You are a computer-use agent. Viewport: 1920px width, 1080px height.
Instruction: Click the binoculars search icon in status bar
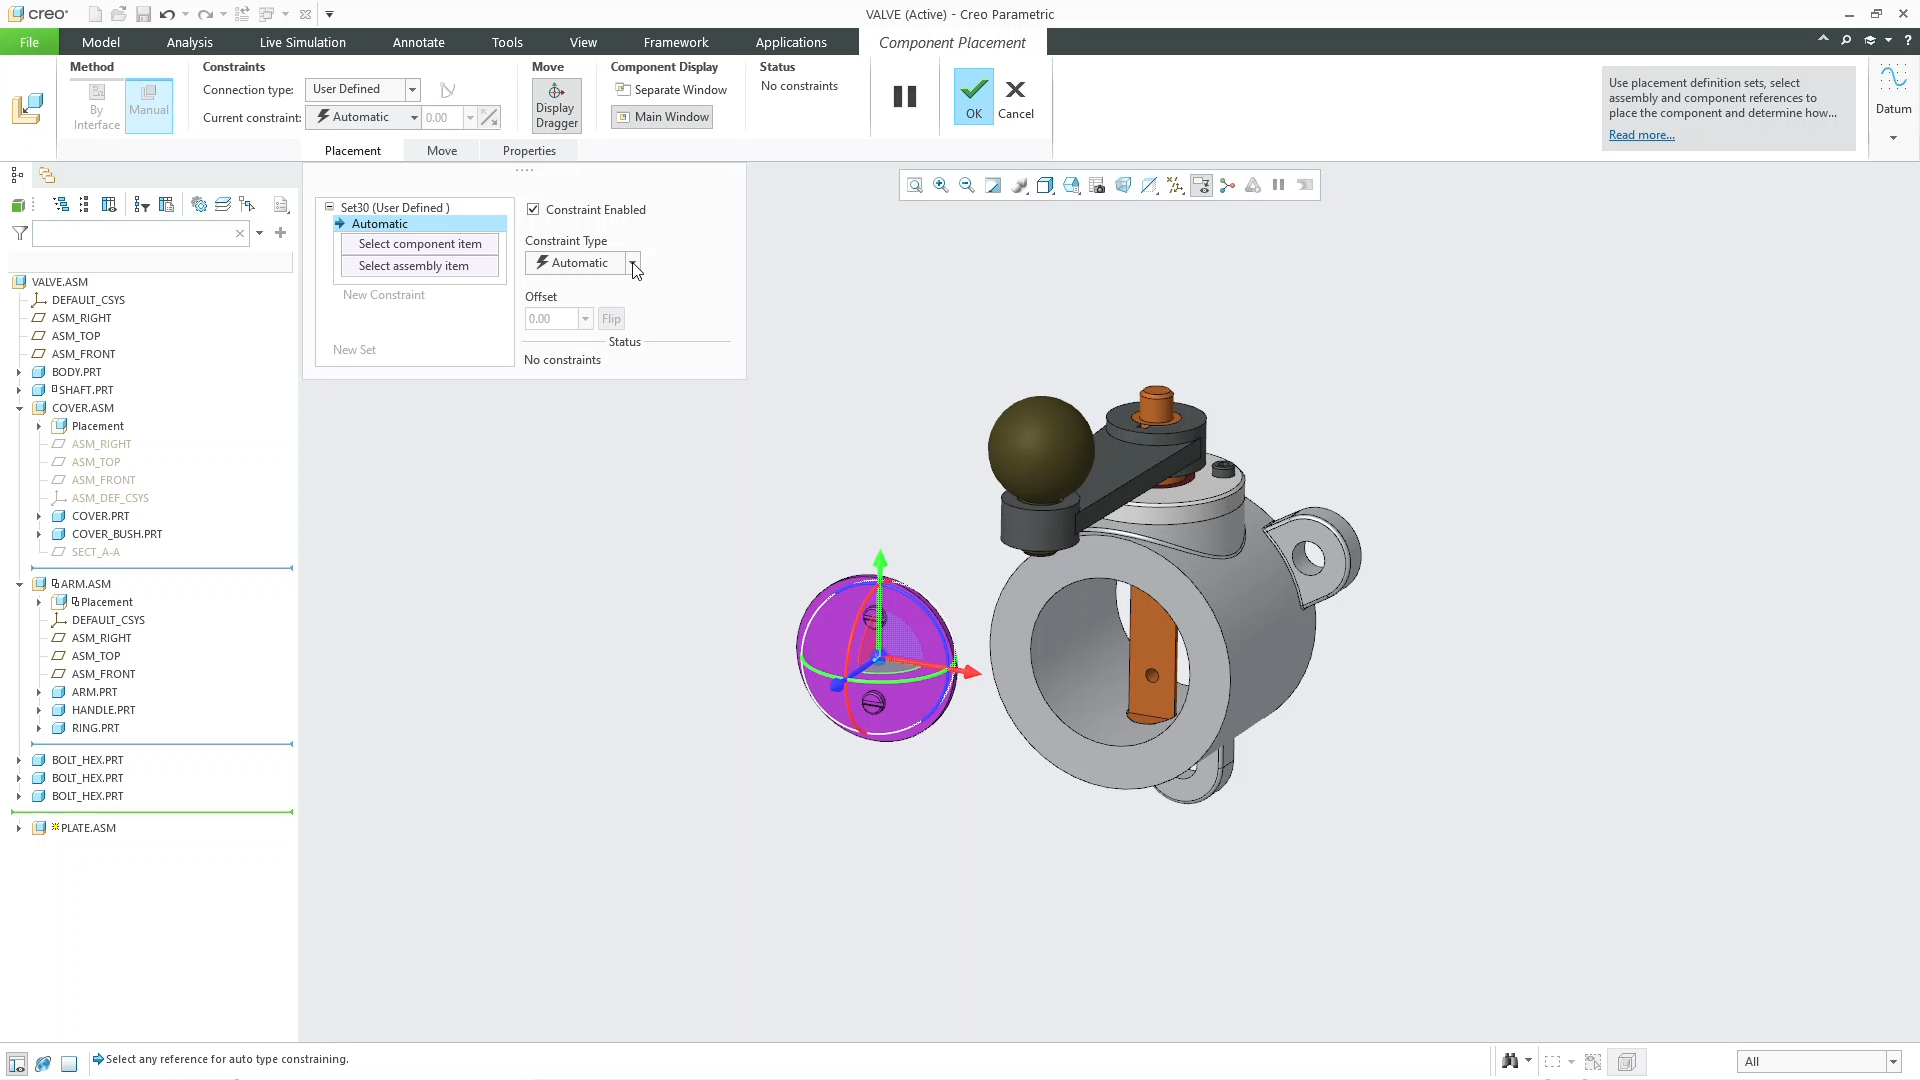1510,1061
